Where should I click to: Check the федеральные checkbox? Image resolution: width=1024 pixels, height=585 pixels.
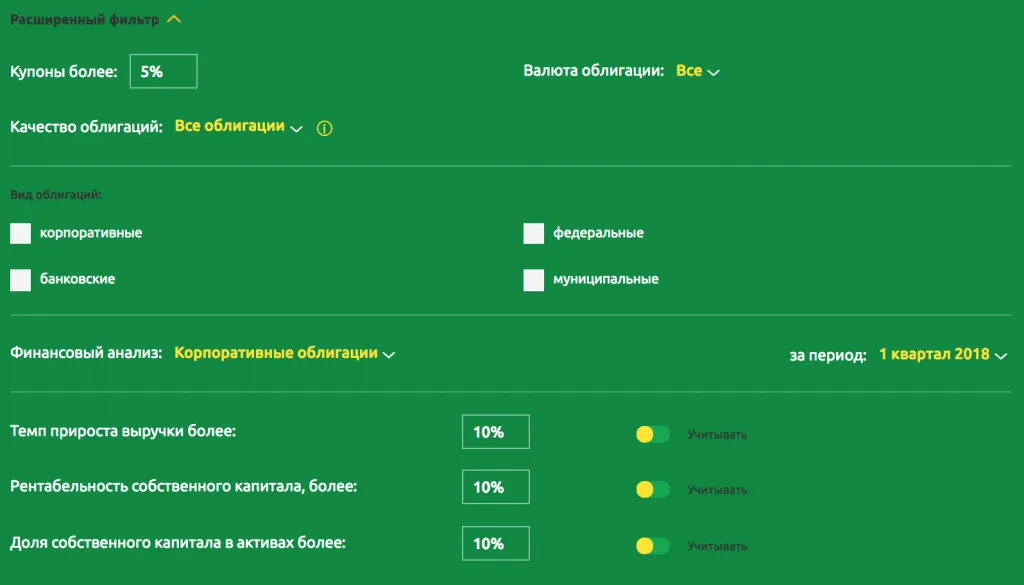coord(534,234)
